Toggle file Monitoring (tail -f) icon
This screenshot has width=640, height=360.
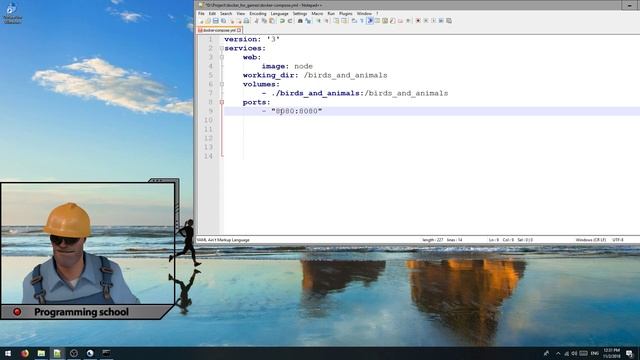(x=407, y=21)
